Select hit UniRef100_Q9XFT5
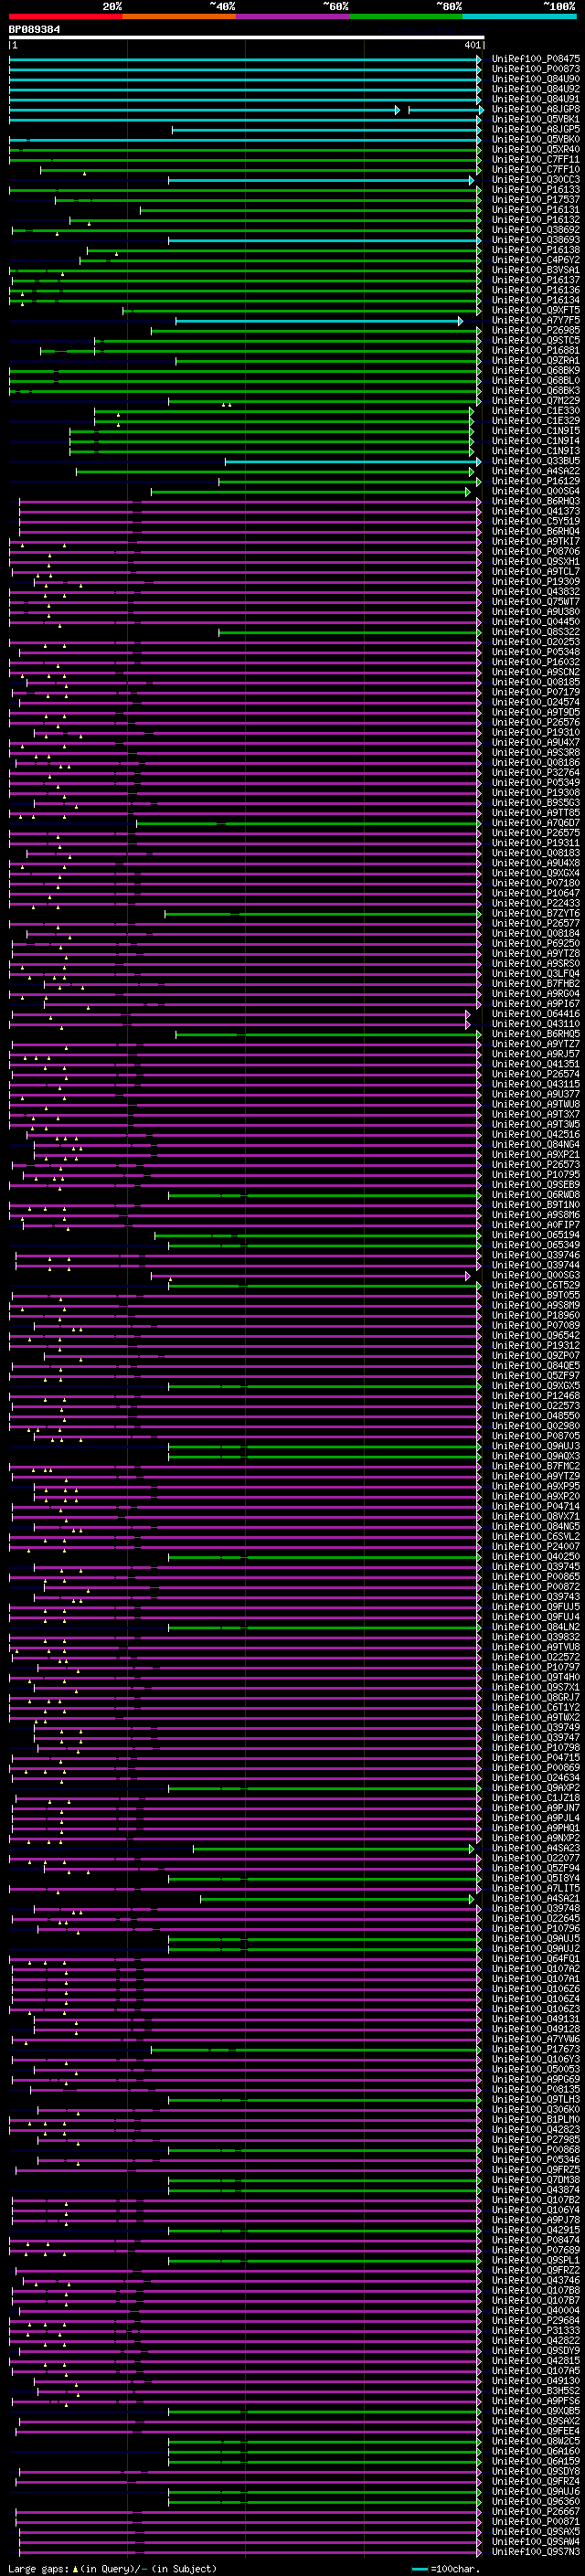585x2576 pixels. tap(536, 310)
